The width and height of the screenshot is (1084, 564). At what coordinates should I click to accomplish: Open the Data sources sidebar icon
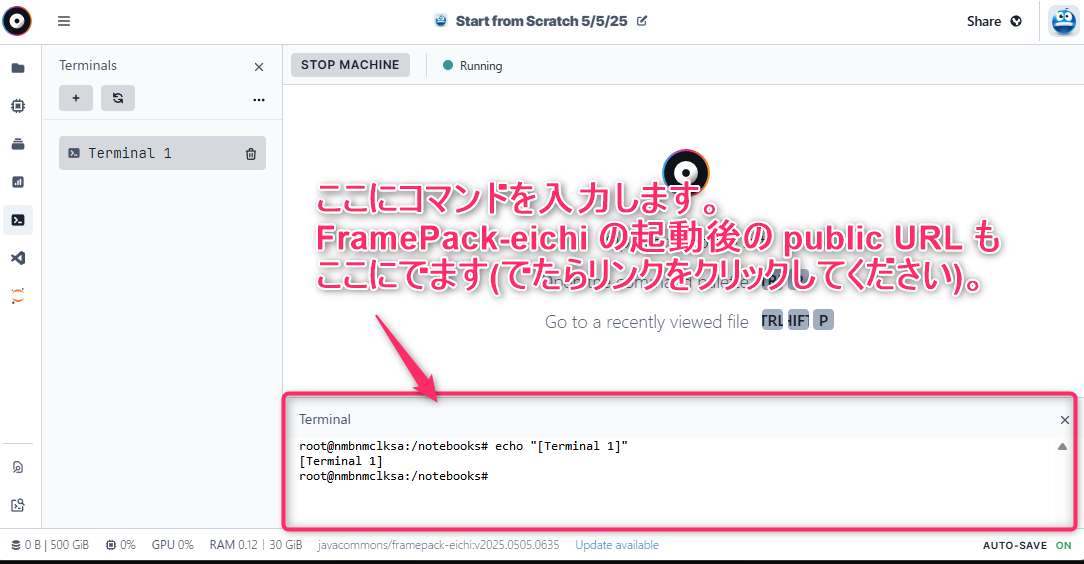point(18,144)
